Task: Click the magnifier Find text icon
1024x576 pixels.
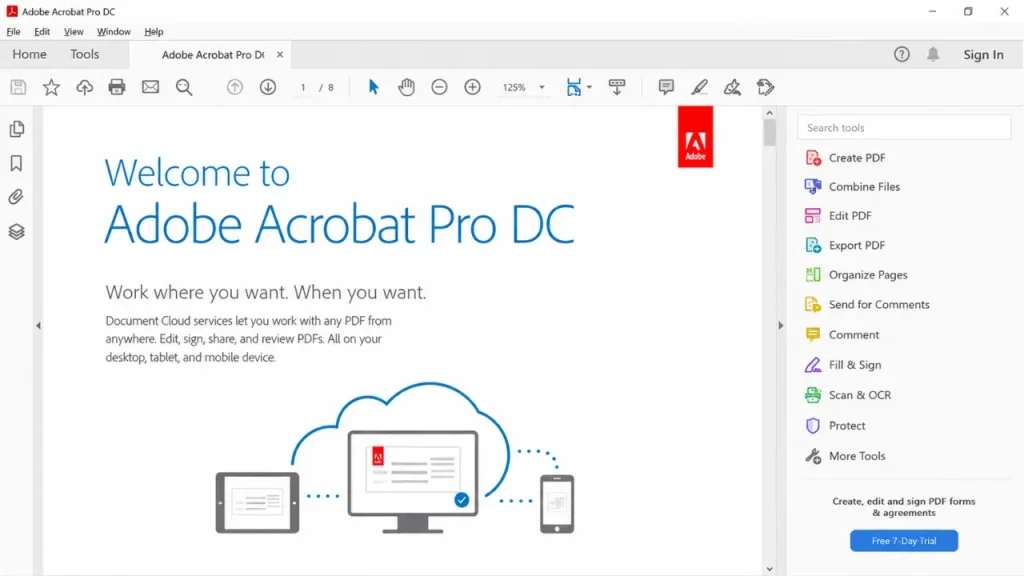Action: [184, 87]
